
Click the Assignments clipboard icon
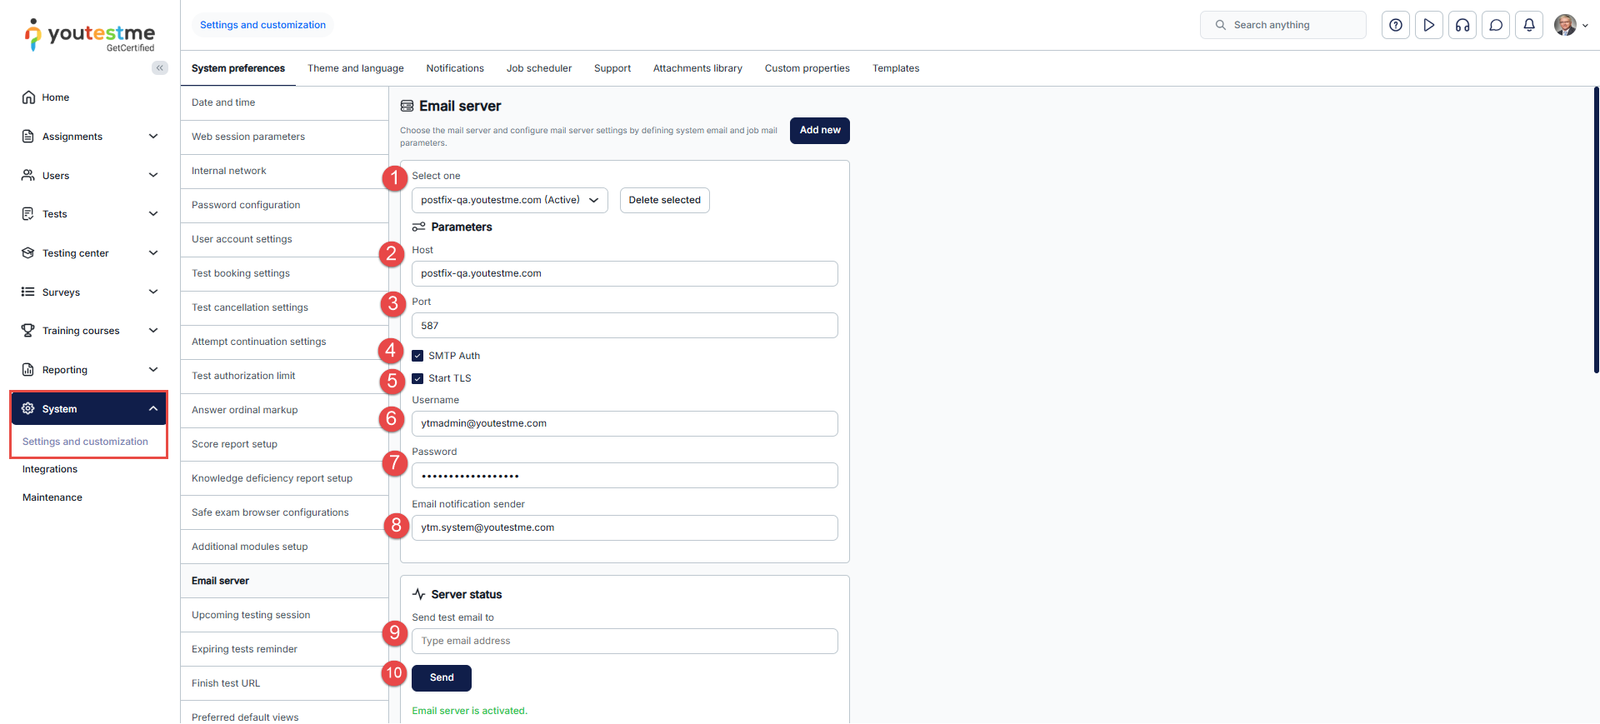pos(28,136)
